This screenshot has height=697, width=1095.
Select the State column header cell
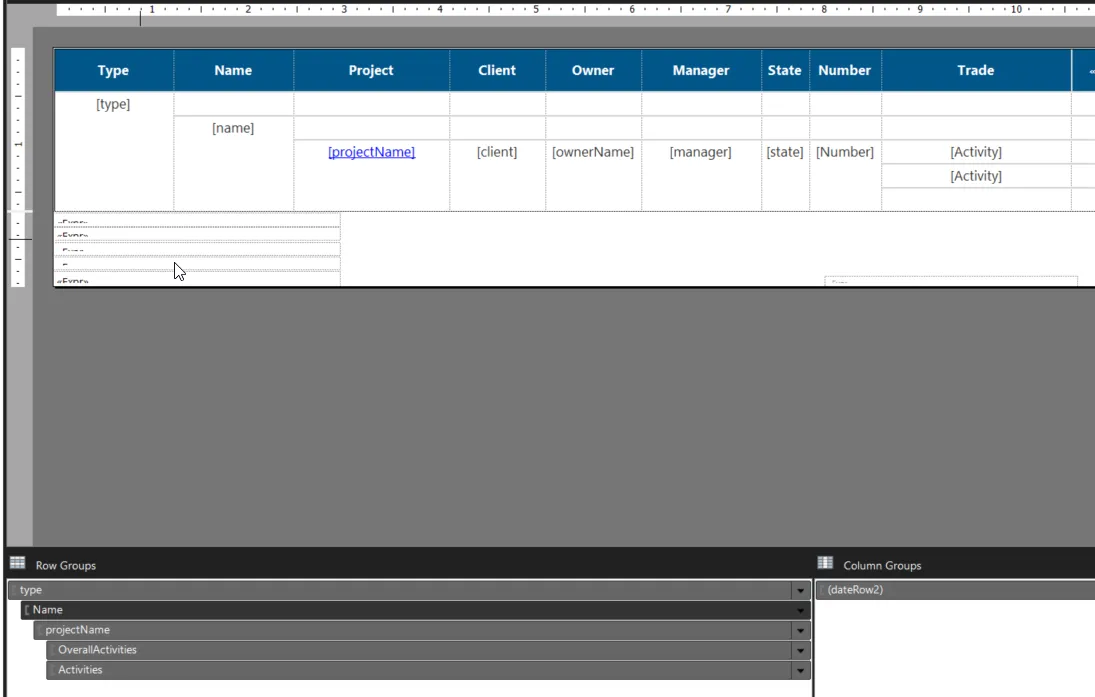pos(785,70)
